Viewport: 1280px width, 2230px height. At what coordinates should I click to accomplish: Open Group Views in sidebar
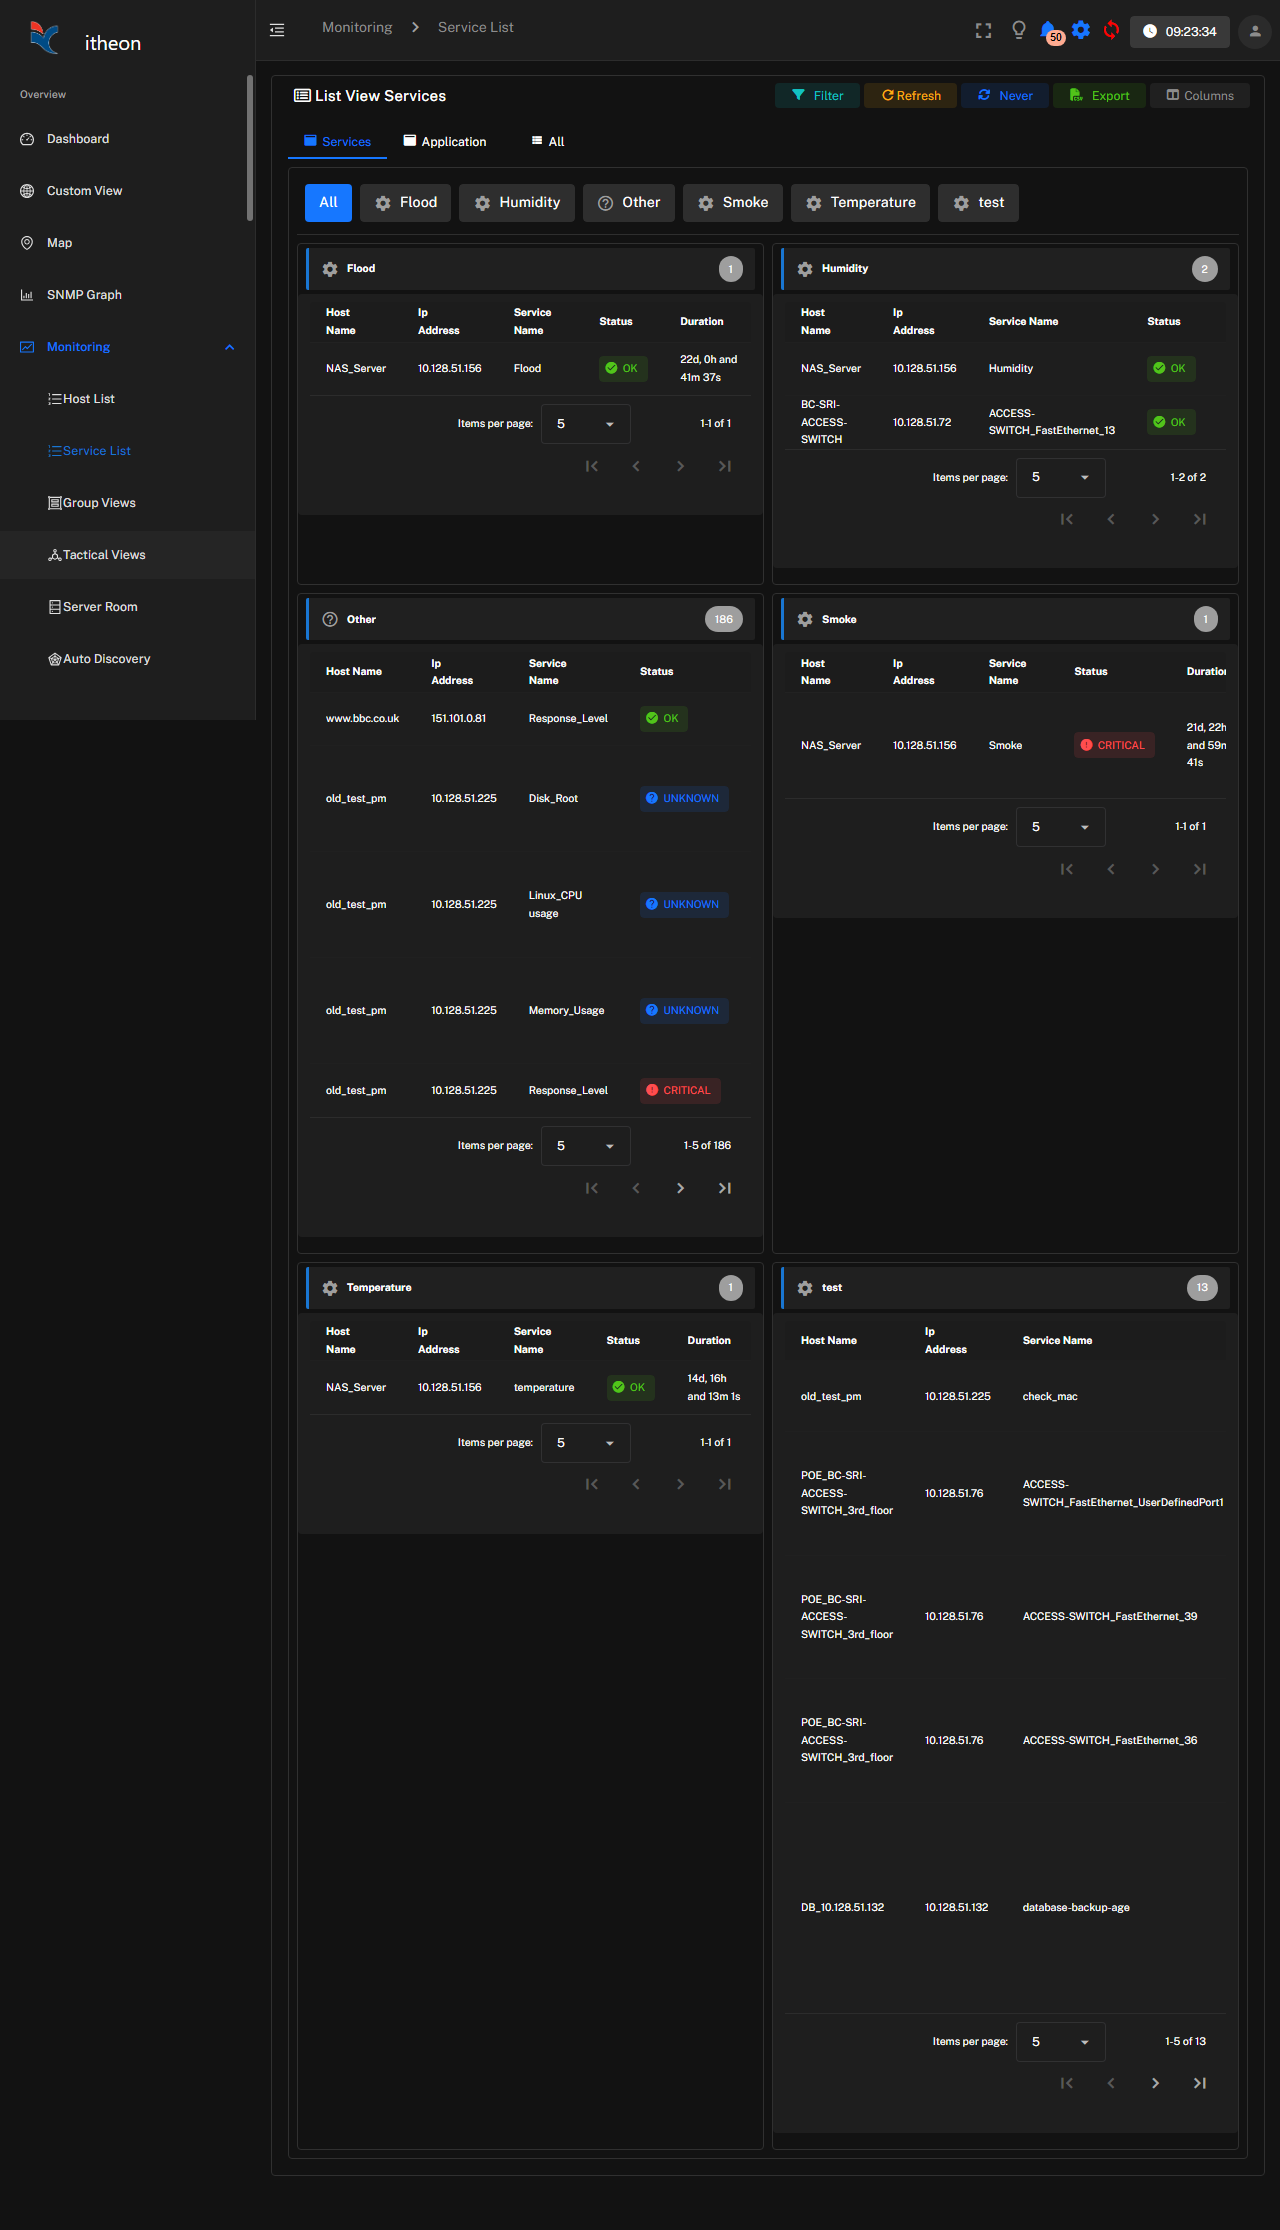(x=127, y=503)
